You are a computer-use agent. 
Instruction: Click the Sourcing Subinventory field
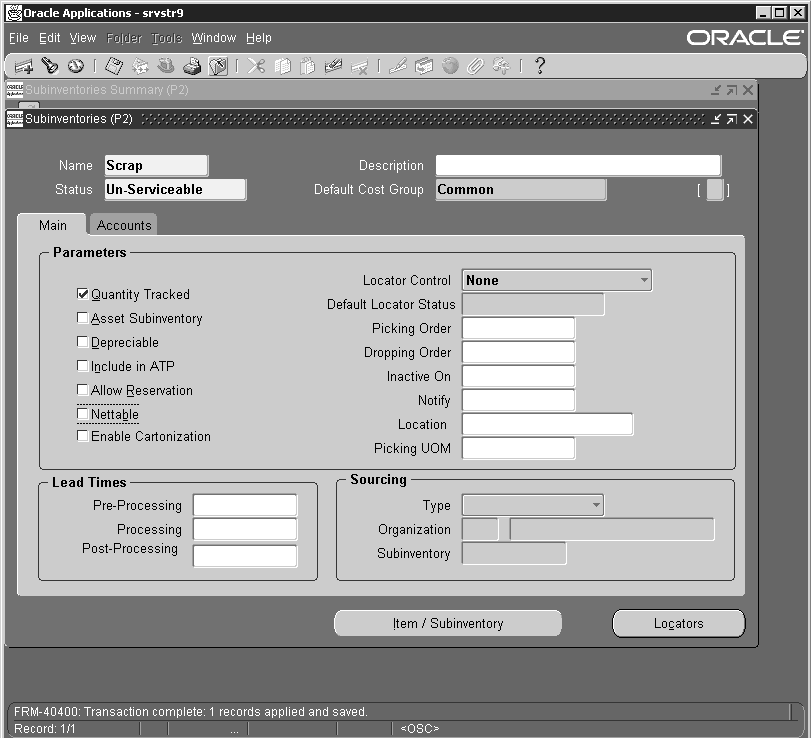pos(514,553)
